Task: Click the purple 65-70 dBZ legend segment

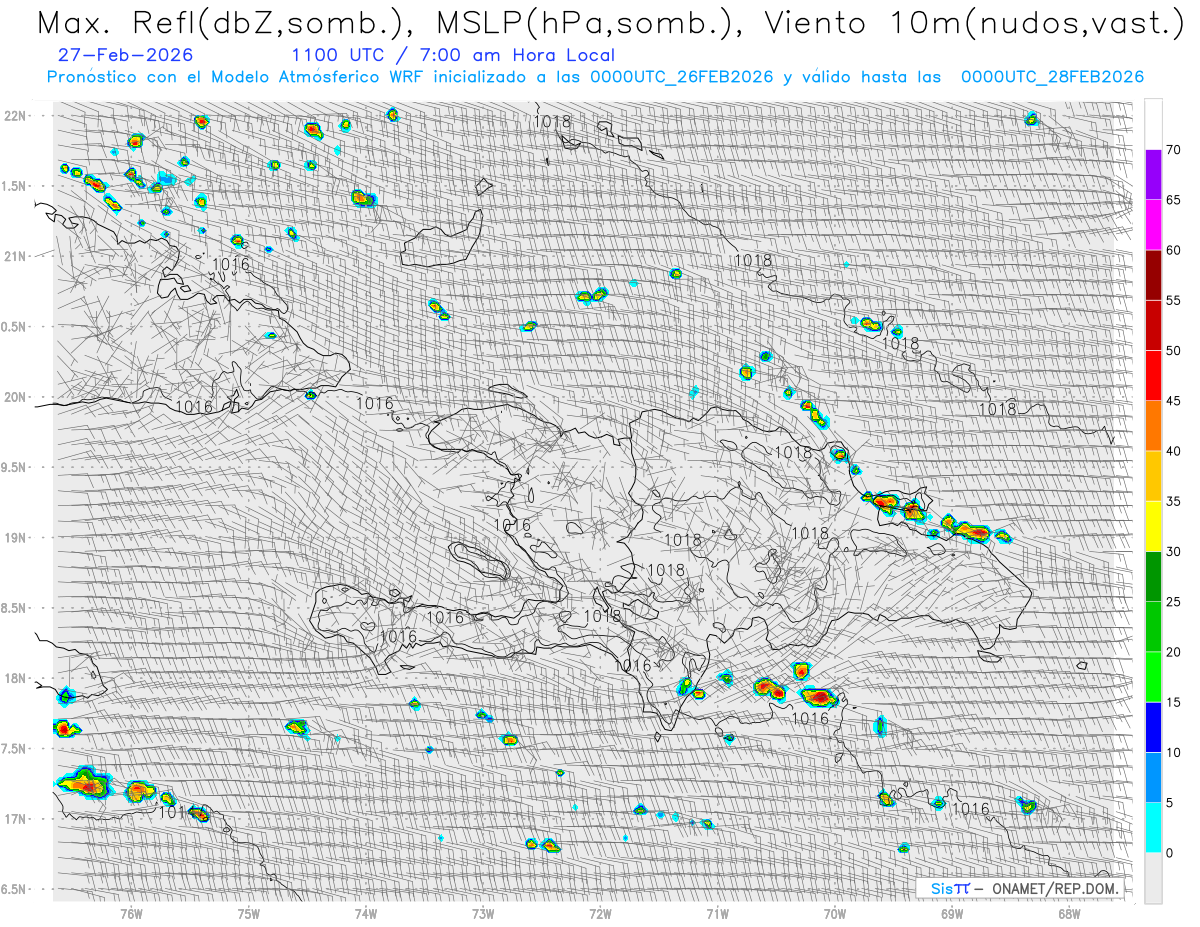Action: [x=1153, y=175]
